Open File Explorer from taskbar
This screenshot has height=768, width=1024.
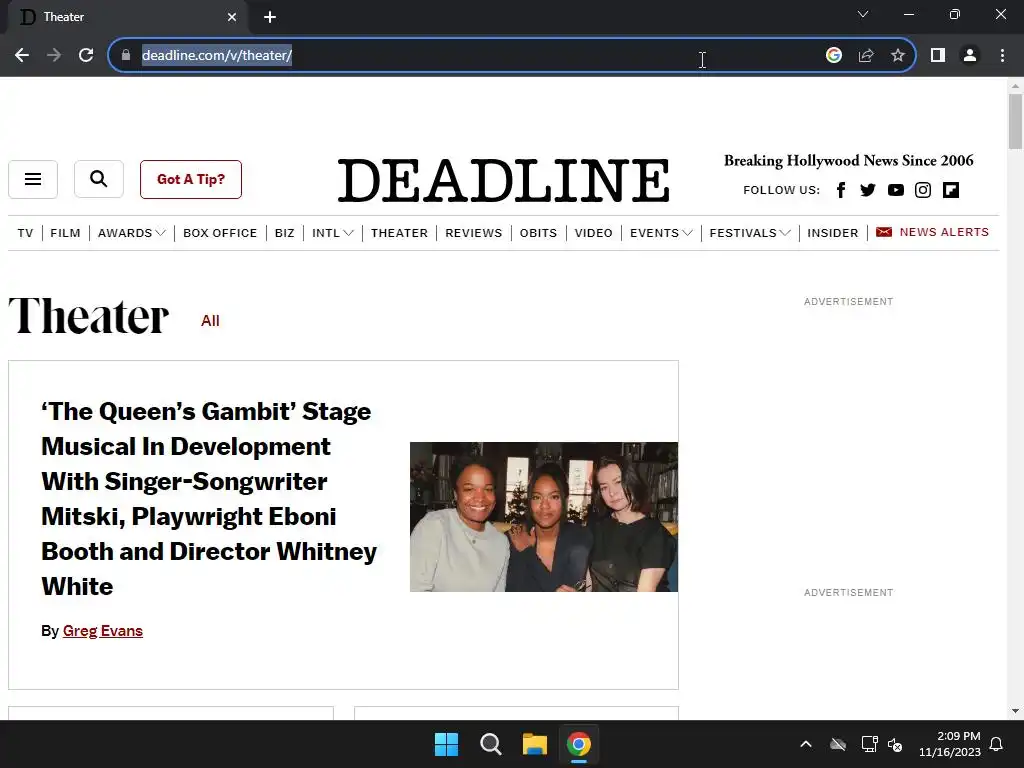[x=535, y=744]
